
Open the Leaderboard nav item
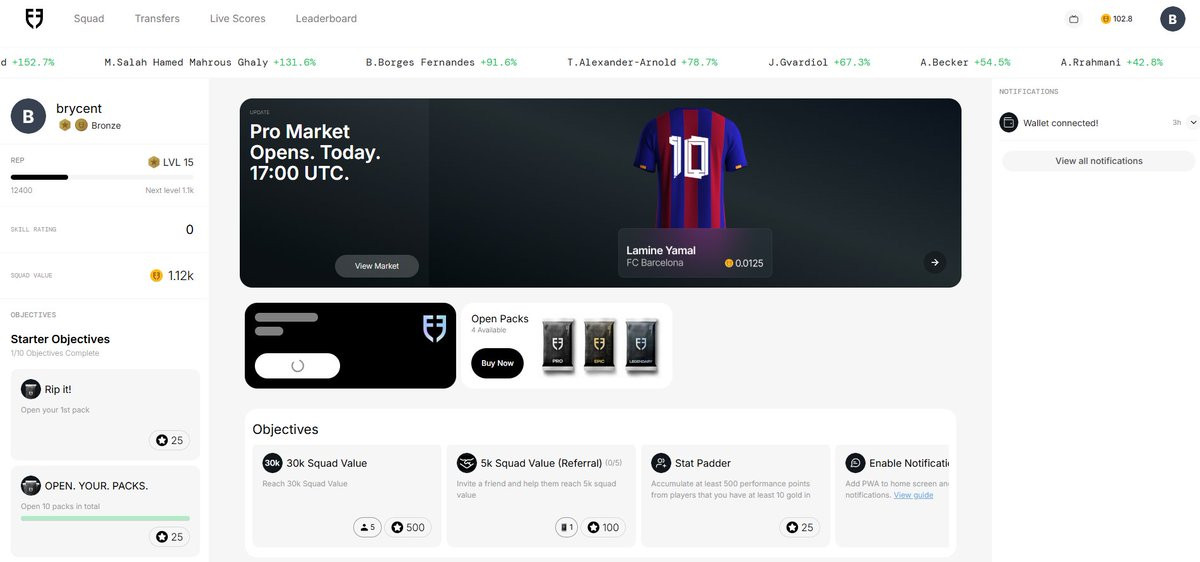326,19
